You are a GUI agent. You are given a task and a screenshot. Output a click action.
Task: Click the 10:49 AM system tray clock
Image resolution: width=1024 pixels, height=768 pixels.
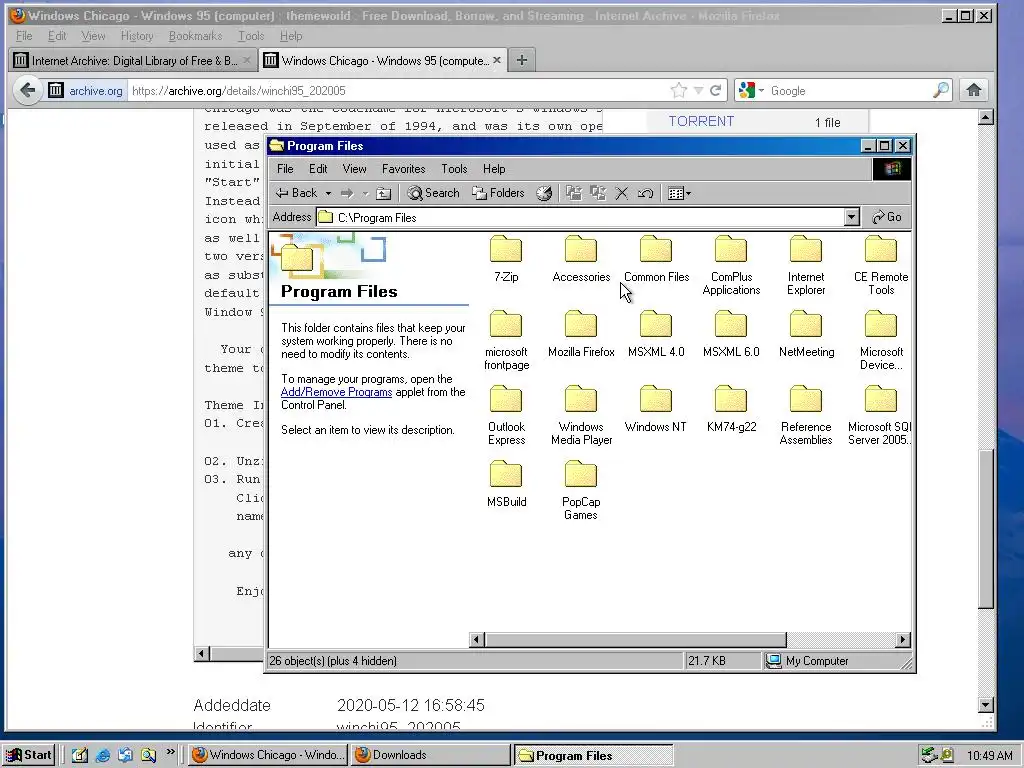[x=989, y=756]
